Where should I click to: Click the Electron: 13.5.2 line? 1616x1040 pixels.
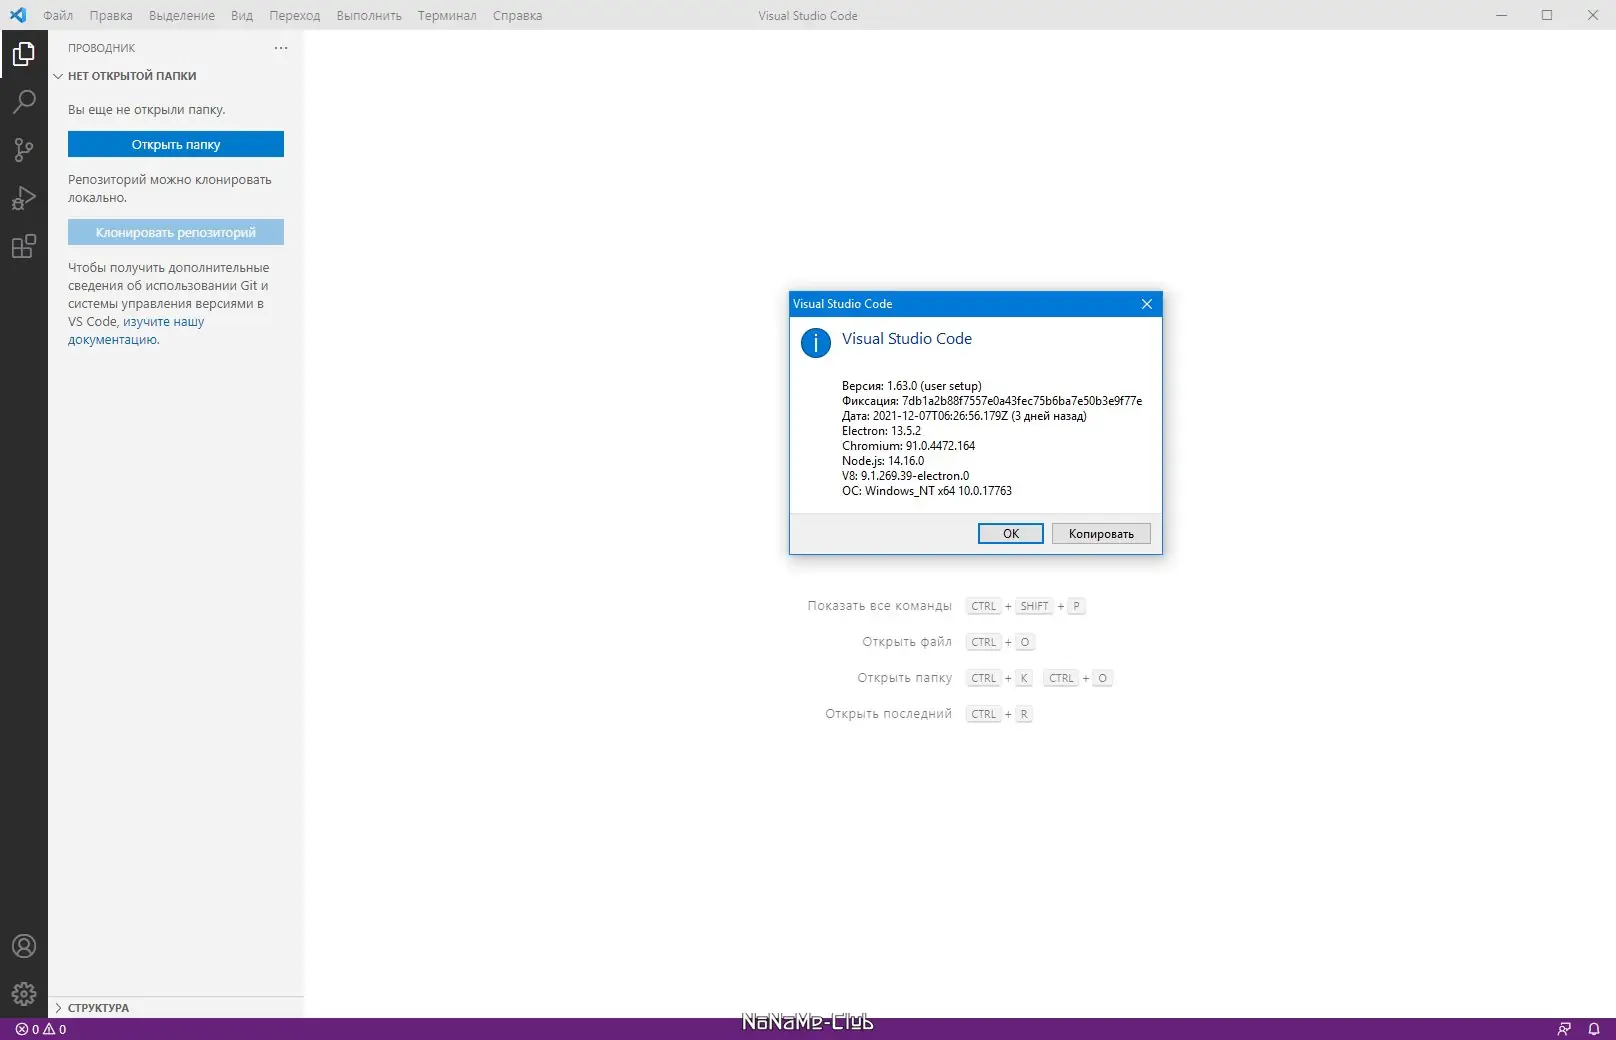click(x=881, y=431)
